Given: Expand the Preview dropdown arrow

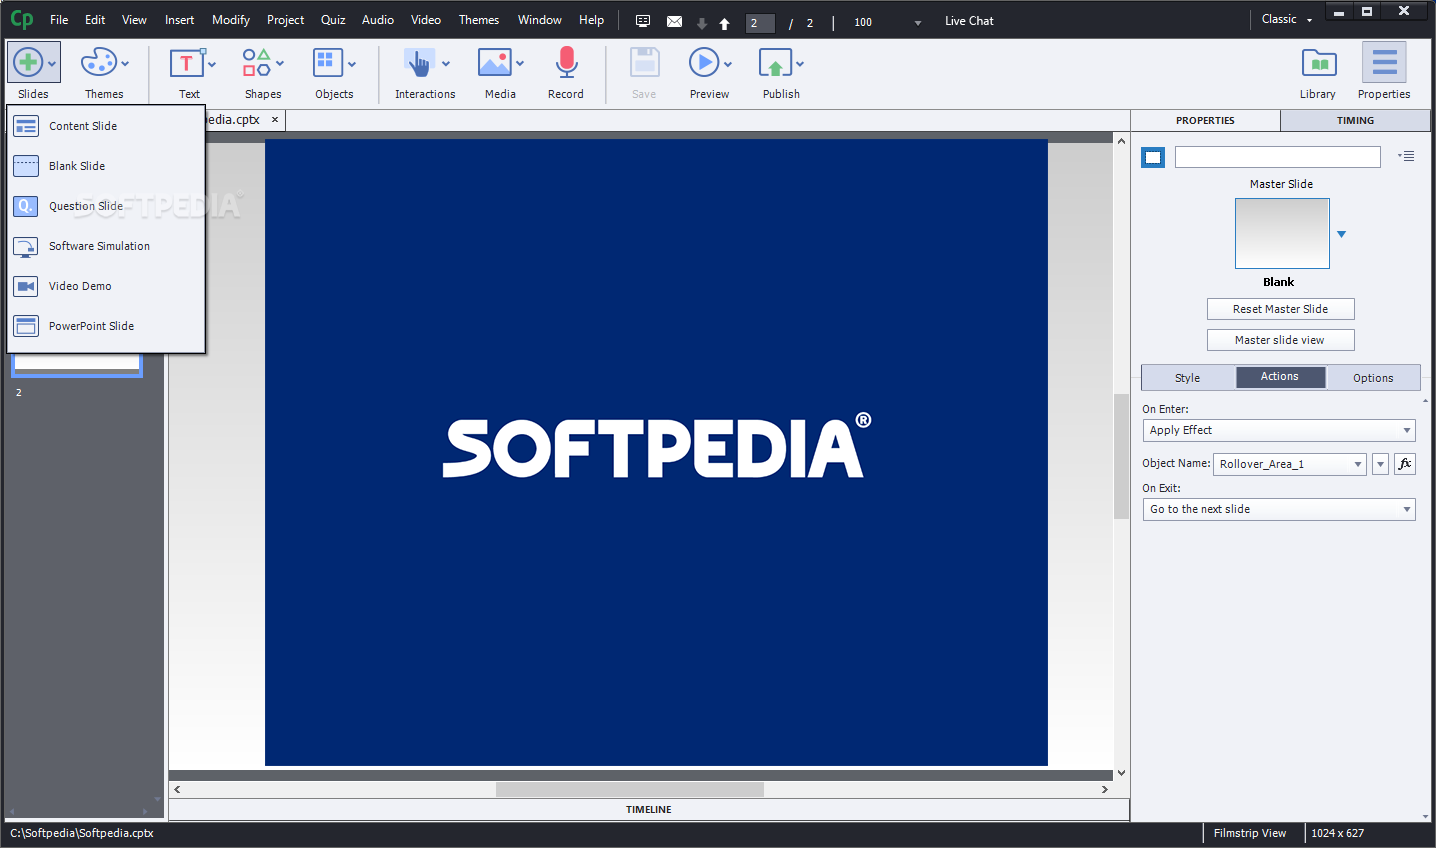Looking at the screenshot, I should [x=728, y=64].
